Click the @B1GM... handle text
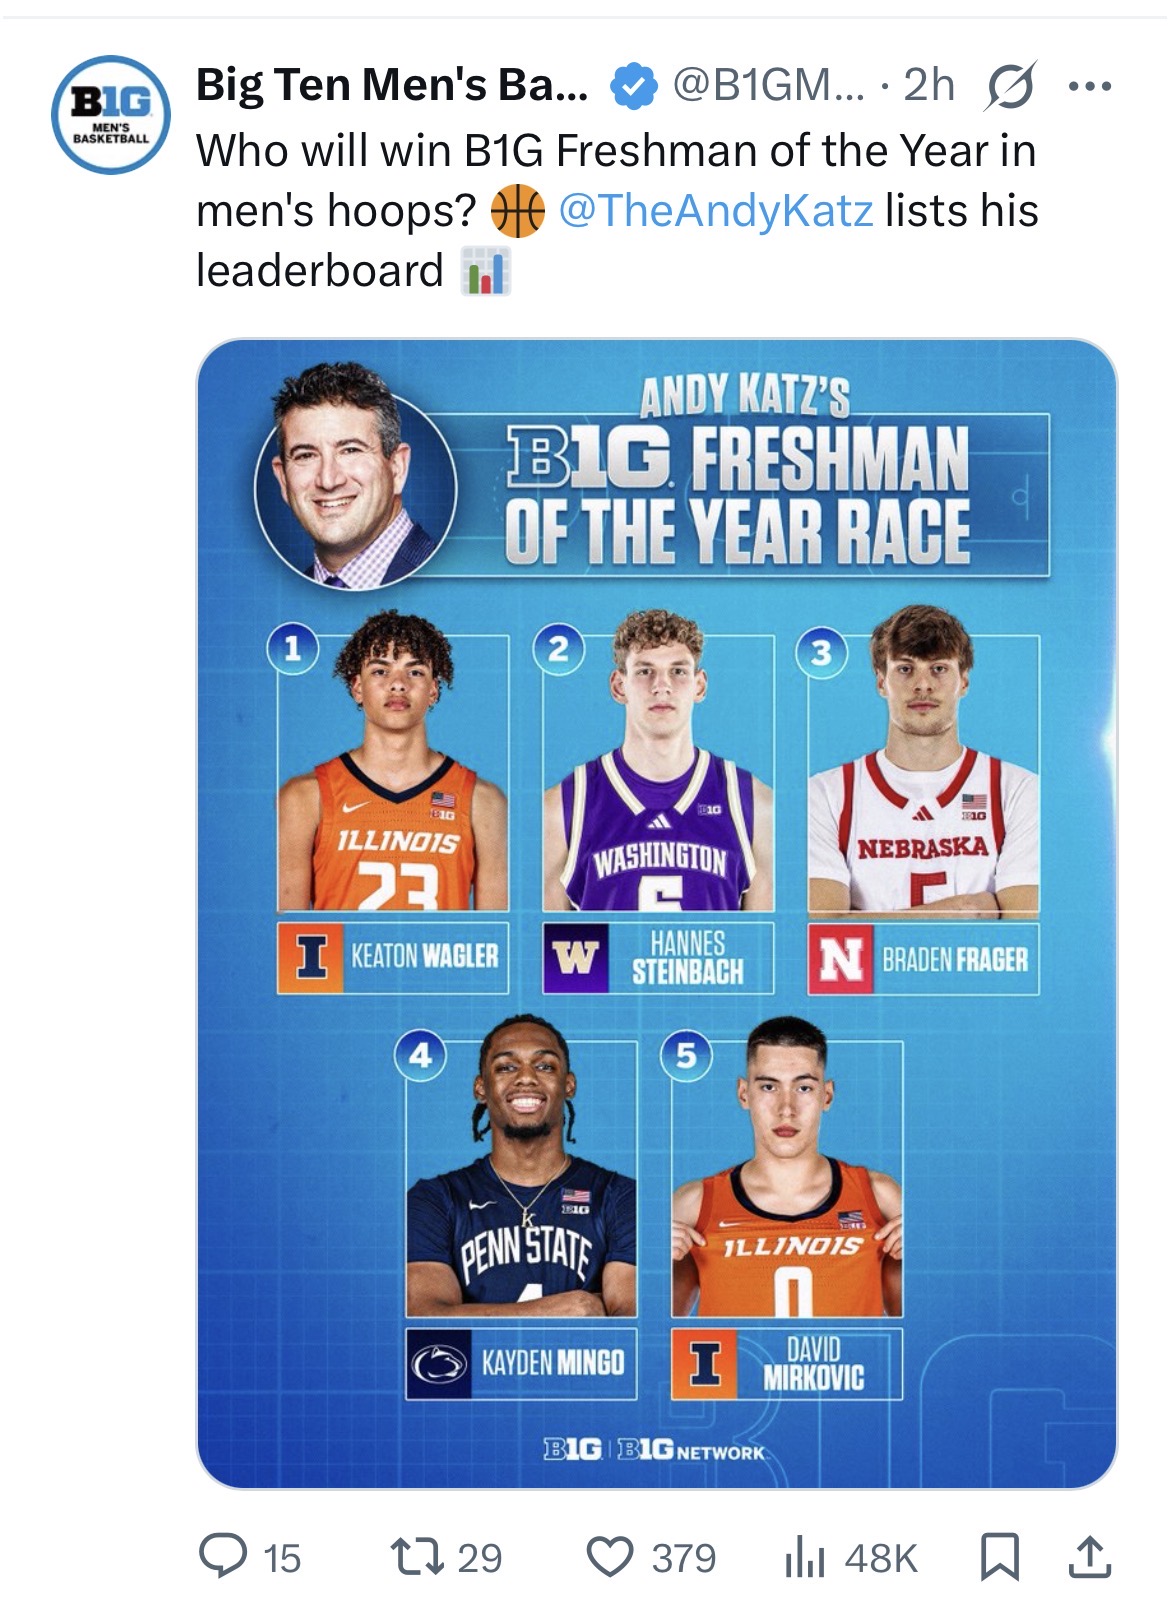Viewport: 1170px width, 1609px height. [768, 86]
